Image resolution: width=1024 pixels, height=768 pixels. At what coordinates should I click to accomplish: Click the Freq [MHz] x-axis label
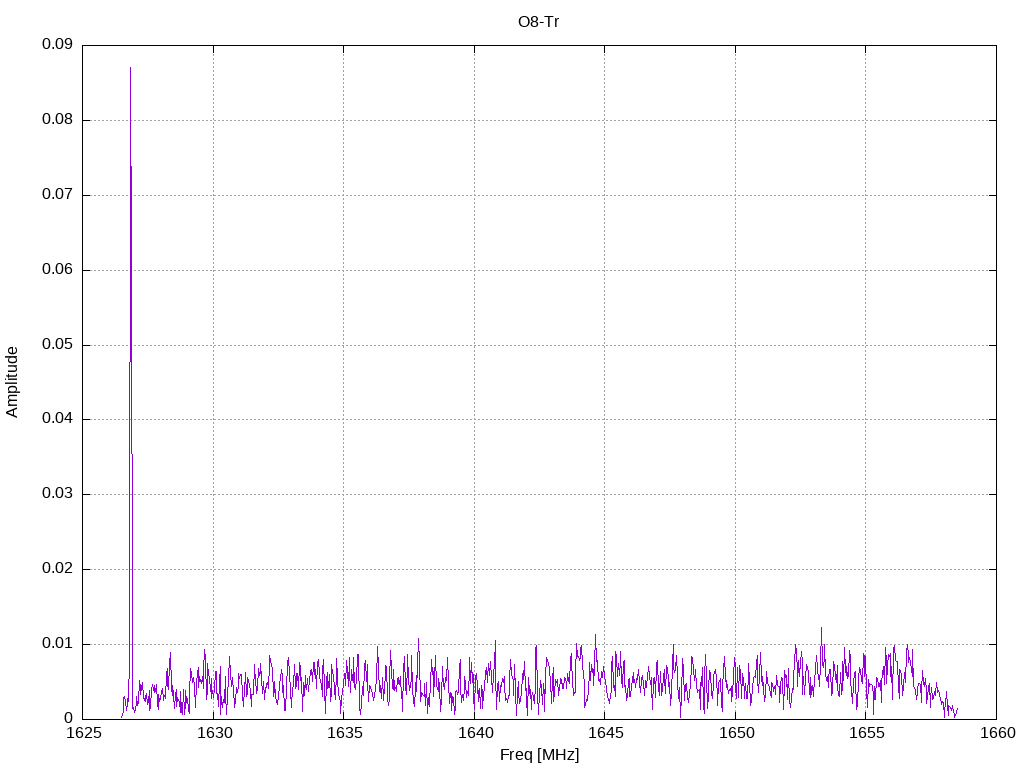(x=539, y=755)
